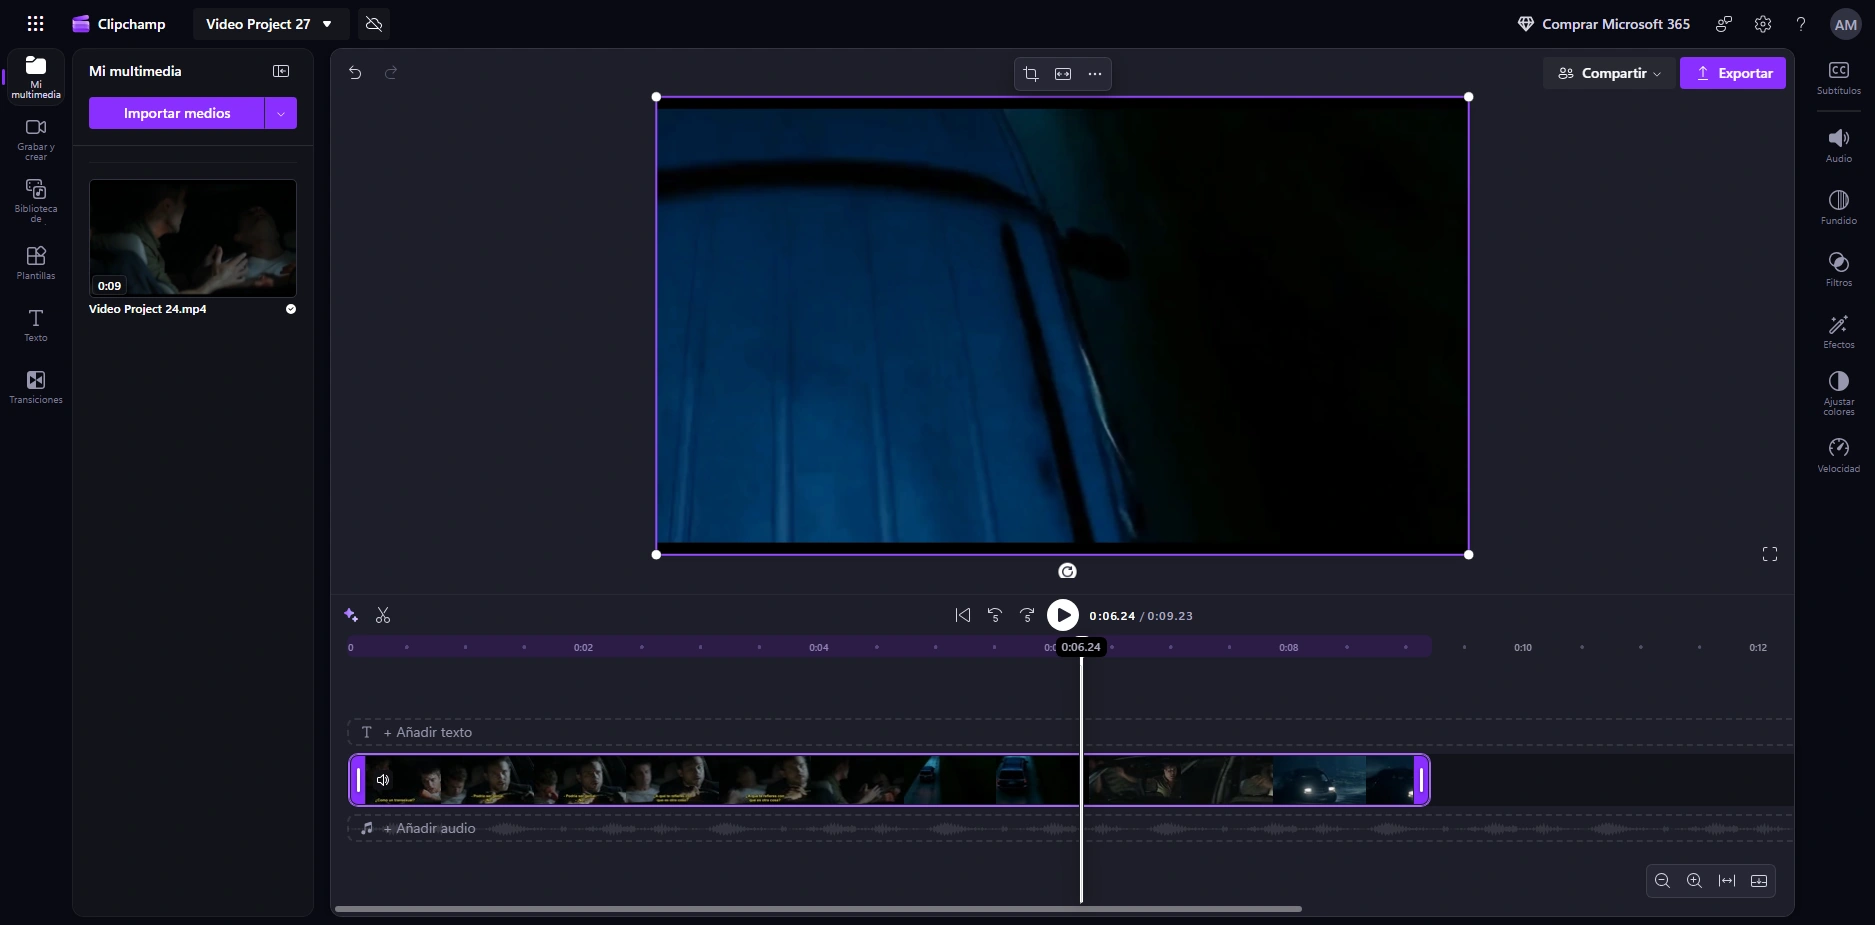The width and height of the screenshot is (1875, 925).
Task: Zoom in the timeline
Action: [1694, 881]
